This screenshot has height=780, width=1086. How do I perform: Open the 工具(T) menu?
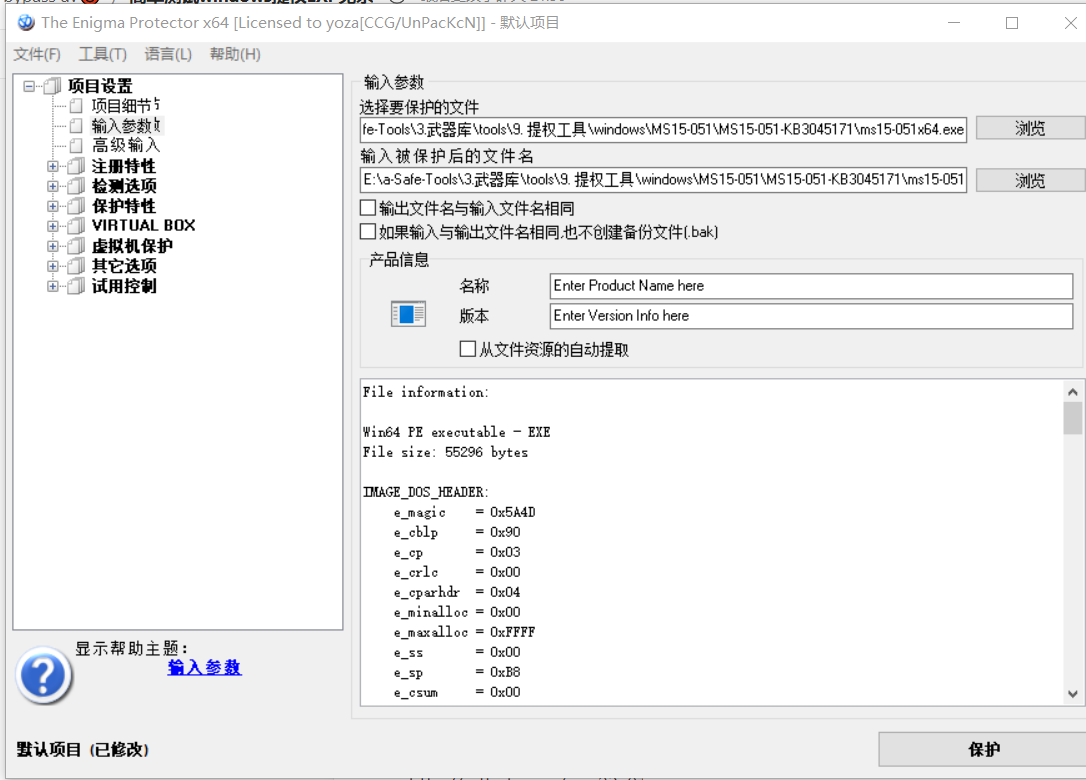(x=103, y=54)
